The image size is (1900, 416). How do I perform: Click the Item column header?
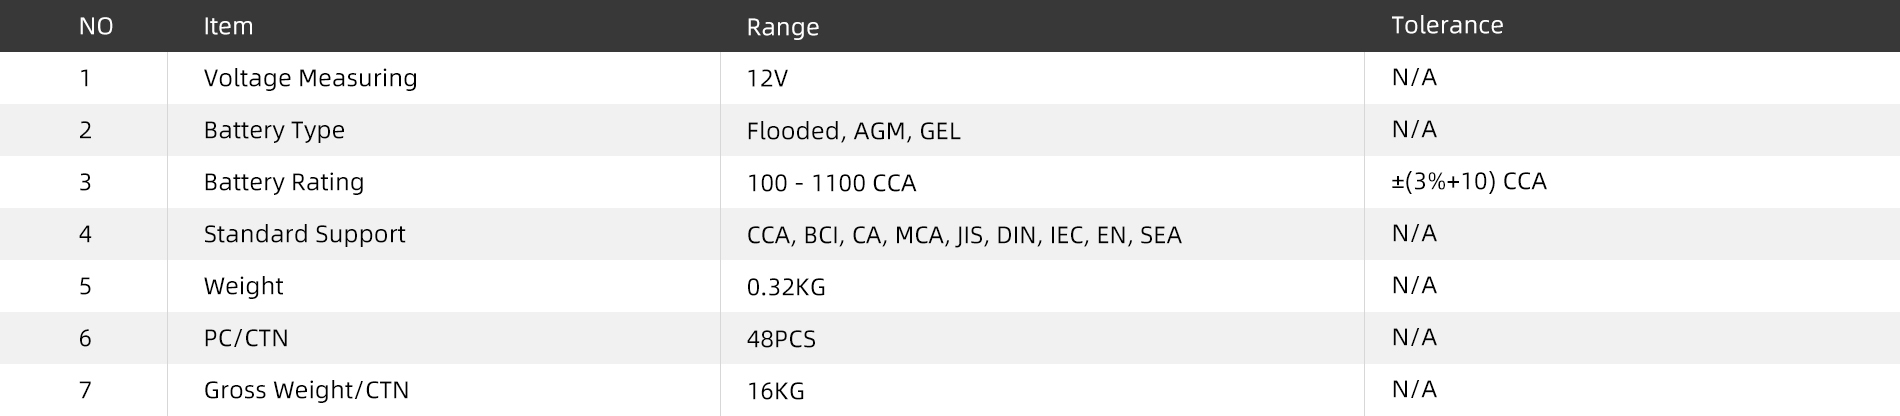click(228, 27)
